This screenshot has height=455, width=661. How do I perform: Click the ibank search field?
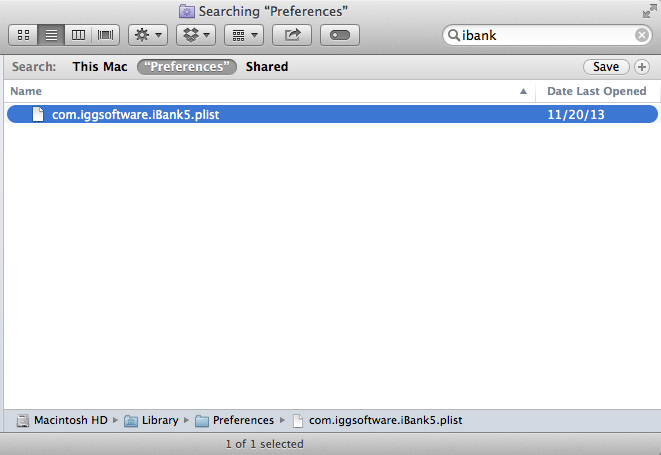(546, 35)
